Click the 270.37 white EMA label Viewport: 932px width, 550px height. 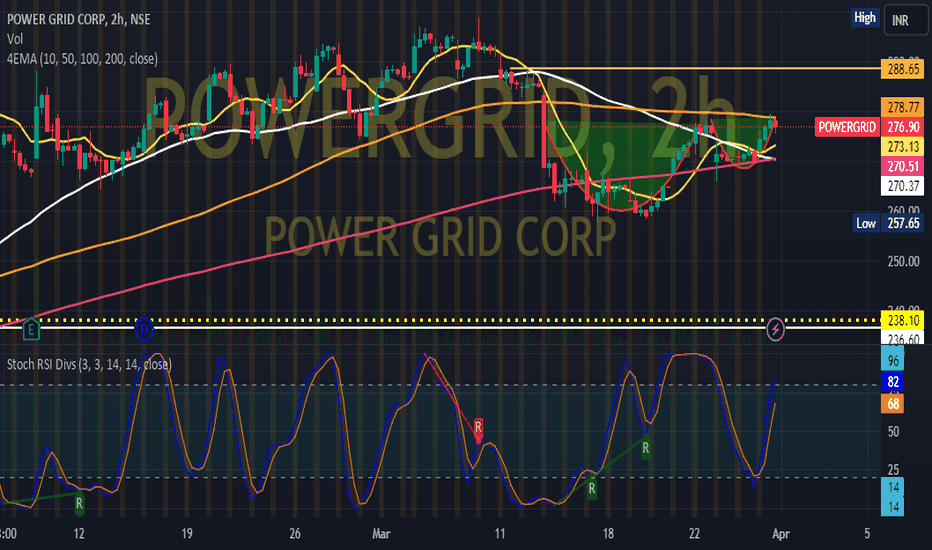point(903,186)
